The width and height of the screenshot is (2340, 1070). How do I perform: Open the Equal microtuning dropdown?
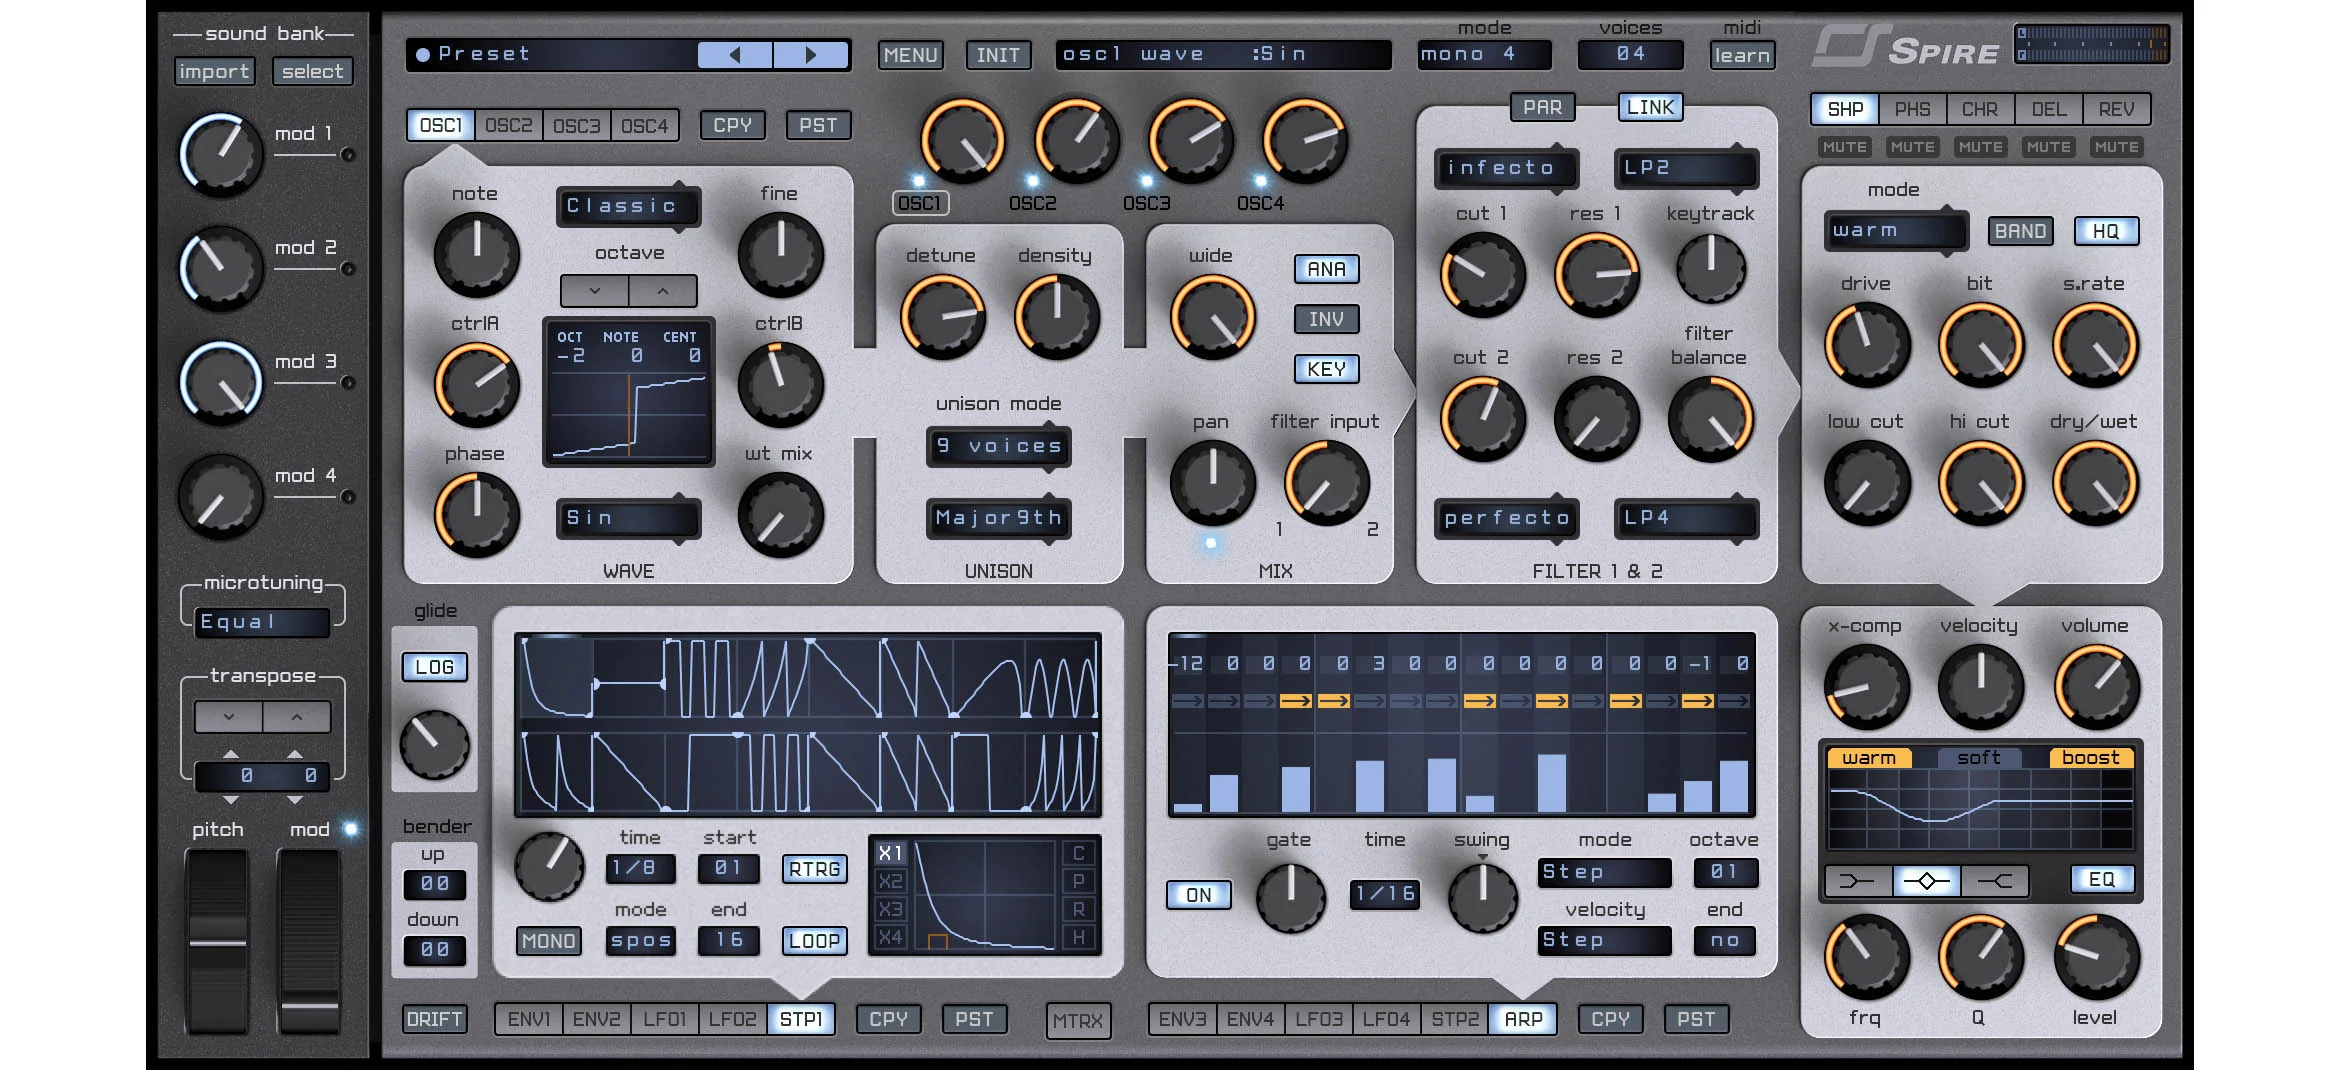[x=262, y=622]
